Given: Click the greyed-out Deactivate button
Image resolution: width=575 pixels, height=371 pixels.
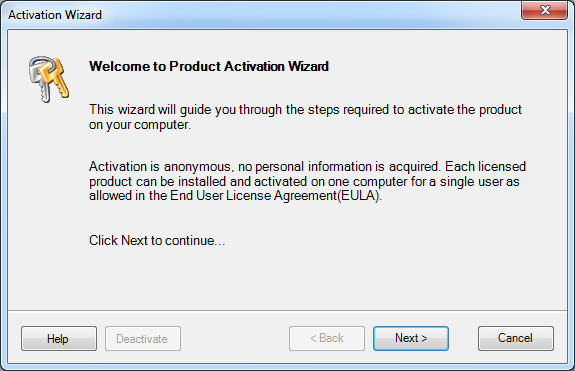Looking at the screenshot, I should [143, 338].
